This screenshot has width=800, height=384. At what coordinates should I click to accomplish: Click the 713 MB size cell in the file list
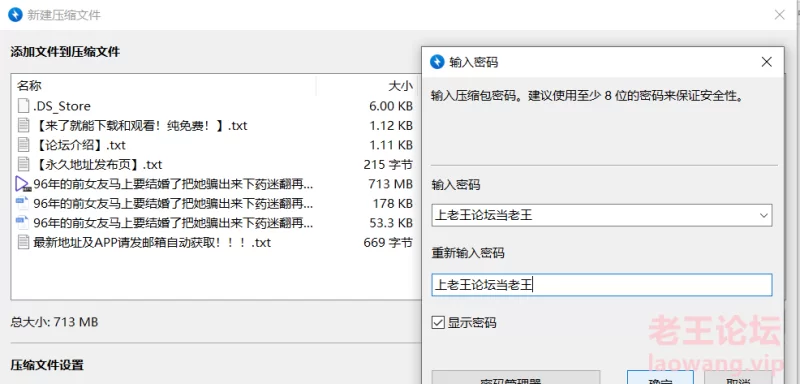[390, 184]
